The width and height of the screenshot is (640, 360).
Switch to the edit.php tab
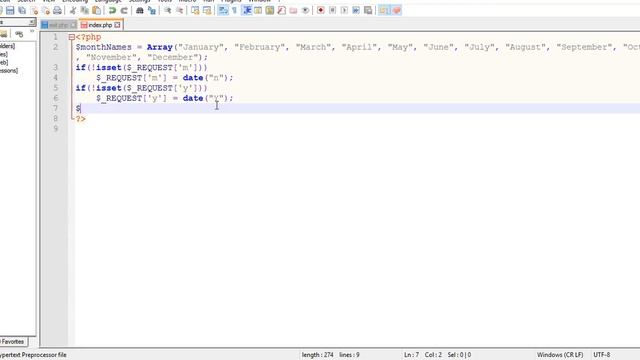[x=58, y=25]
